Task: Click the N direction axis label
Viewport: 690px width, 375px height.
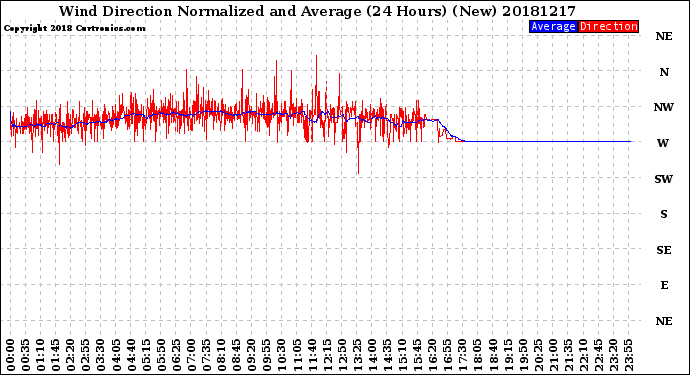Action: pyautogui.click(x=664, y=72)
